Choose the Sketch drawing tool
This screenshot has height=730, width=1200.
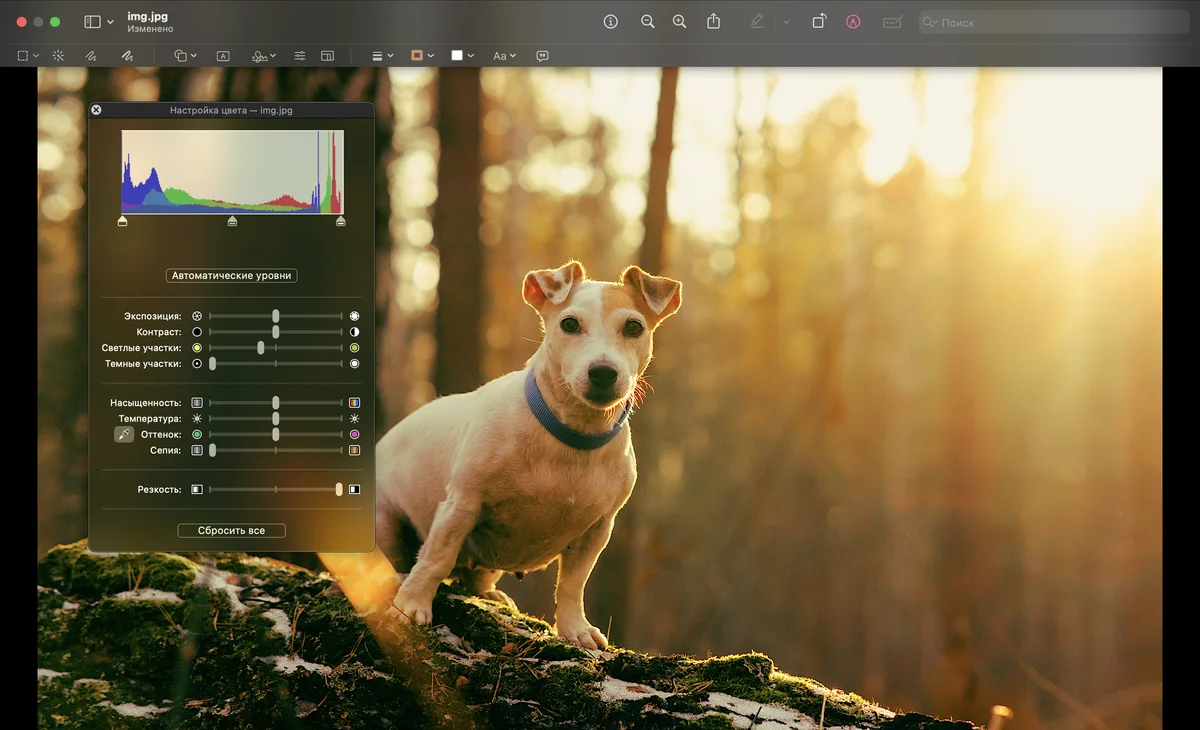[x=91, y=56]
